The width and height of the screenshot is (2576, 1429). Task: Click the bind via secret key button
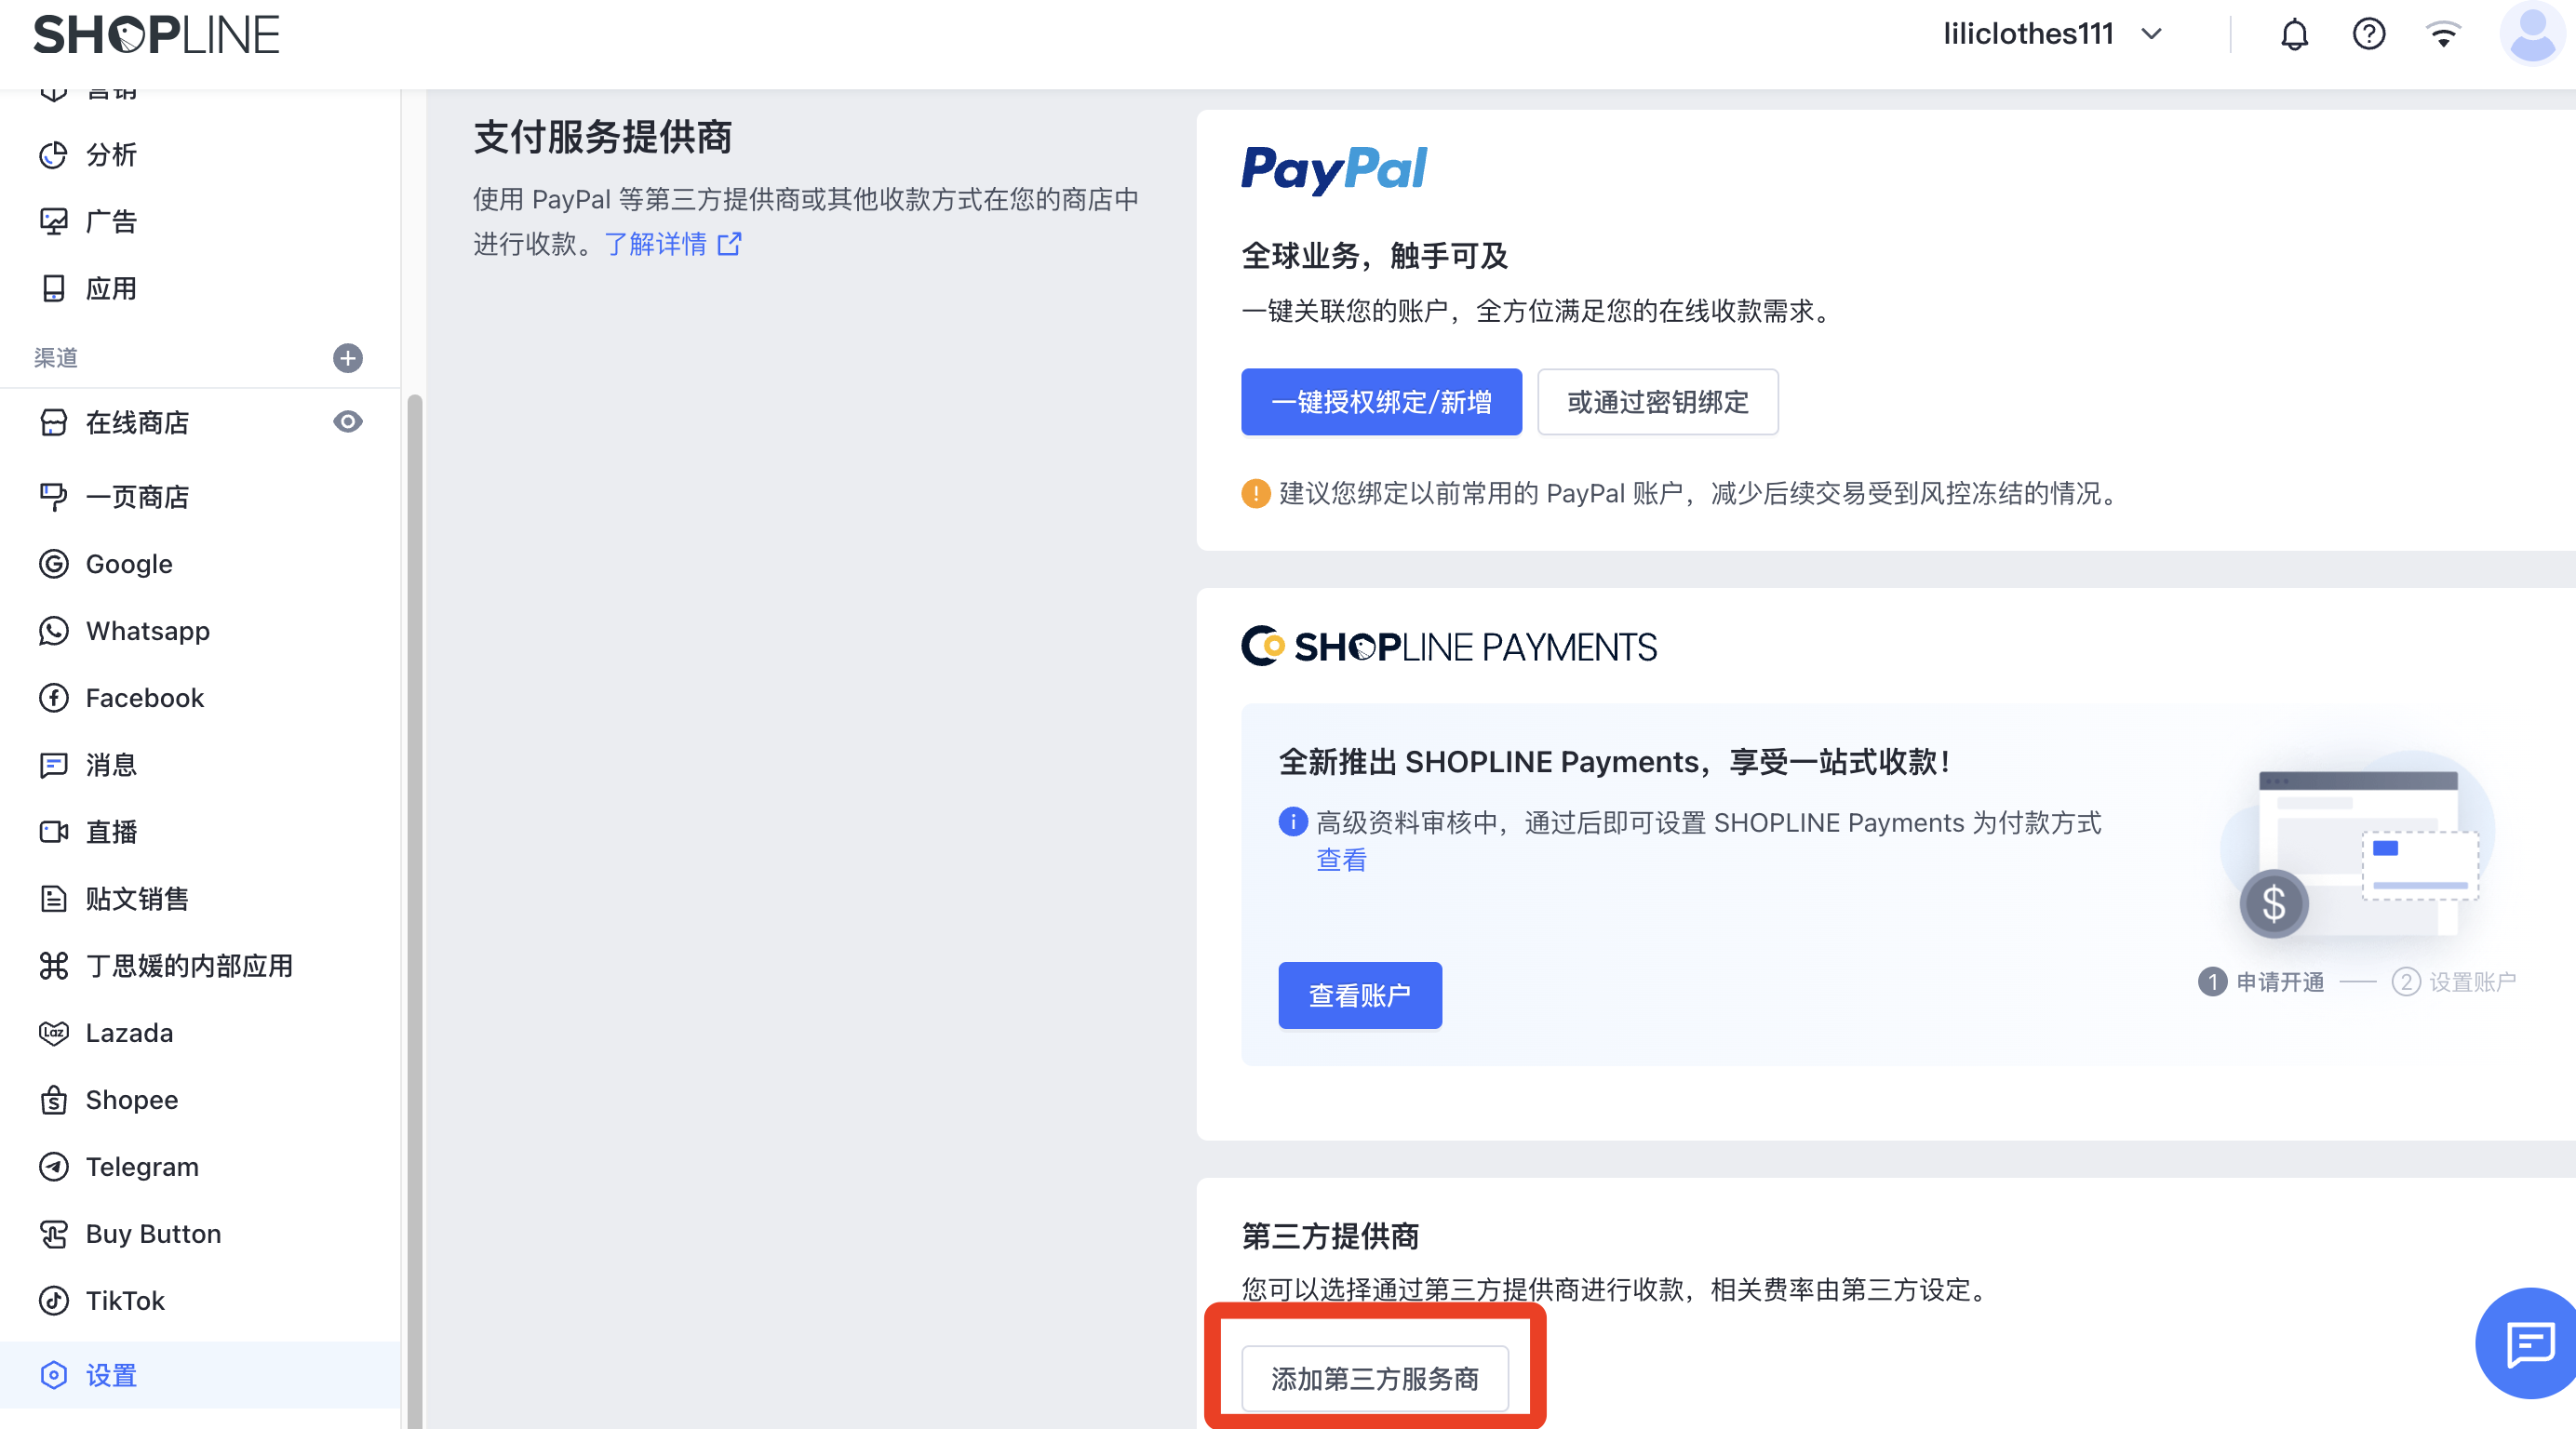[x=1657, y=402]
